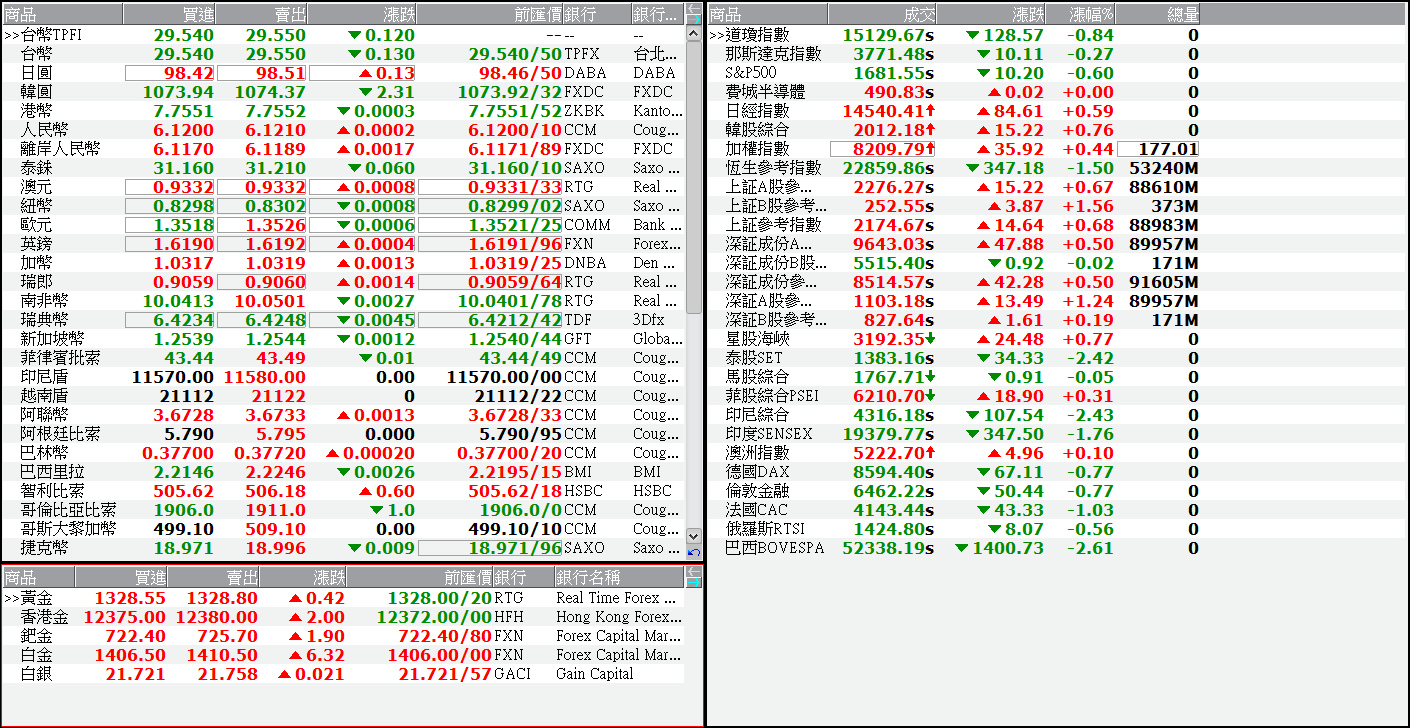This screenshot has height=728, width=1410.
Task: Select the 南非幣 currency row
Action: click(344, 301)
